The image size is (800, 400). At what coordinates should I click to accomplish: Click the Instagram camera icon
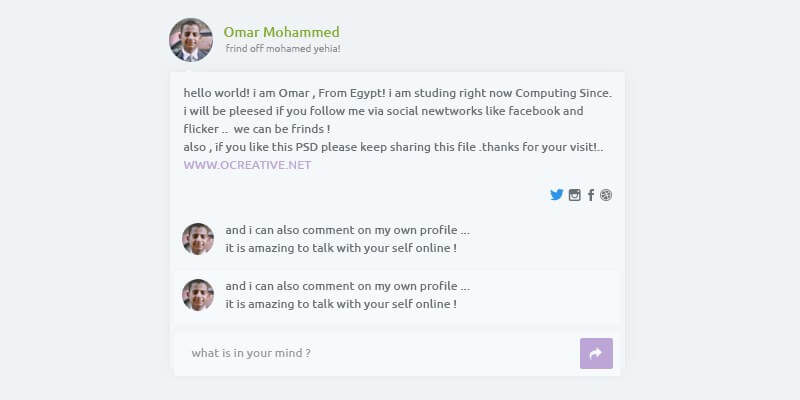[574, 195]
